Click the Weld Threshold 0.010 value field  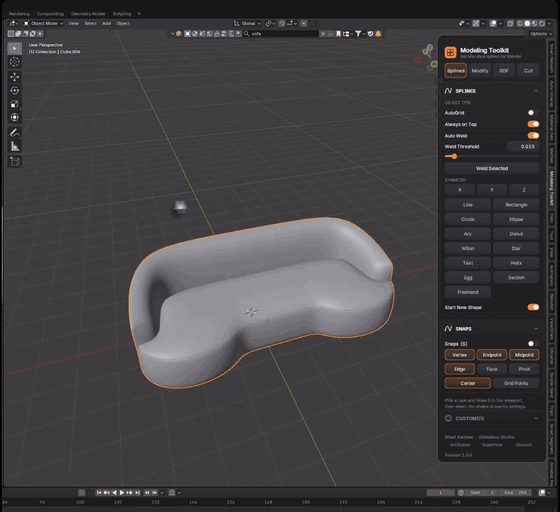pyautogui.click(x=523, y=146)
